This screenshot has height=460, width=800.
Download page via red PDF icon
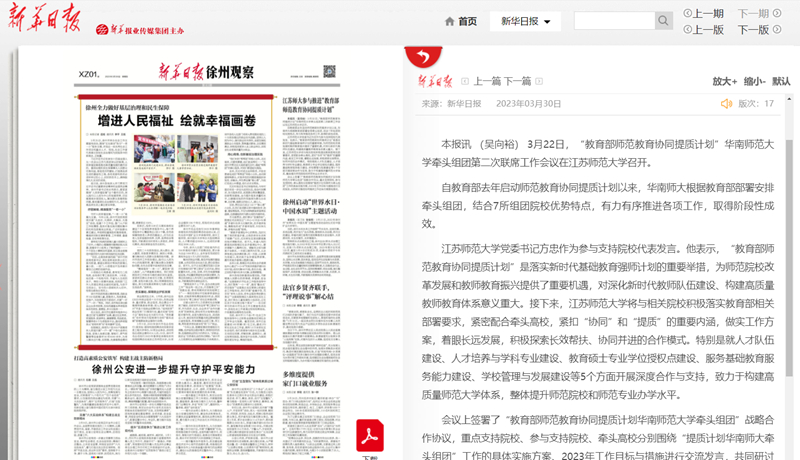pyautogui.click(x=370, y=435)
